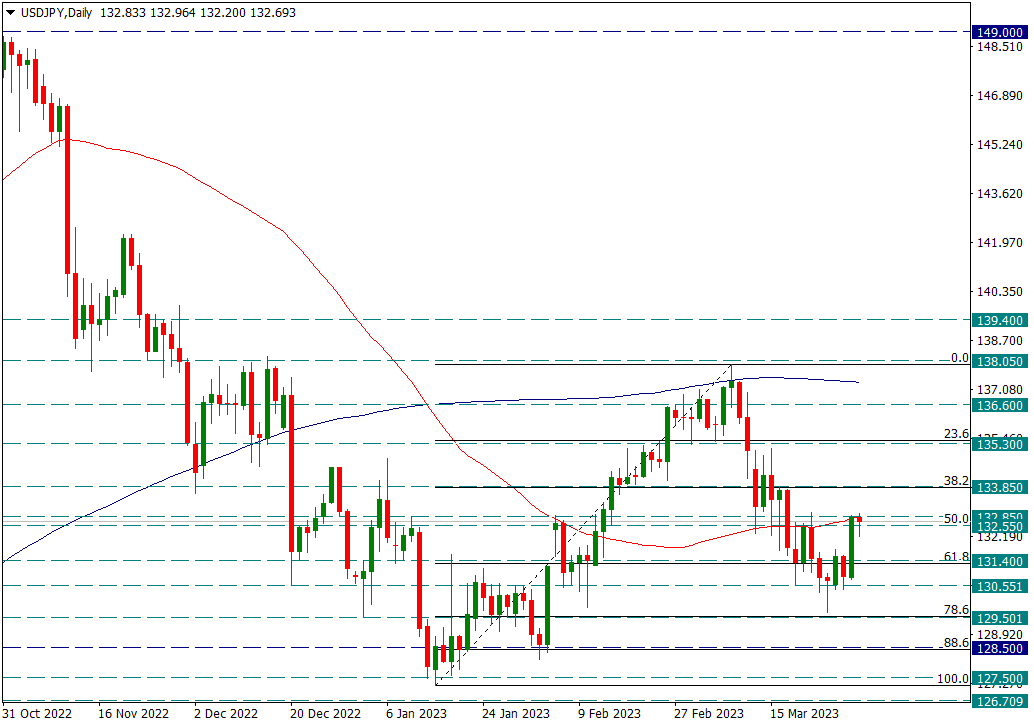This screenshot has width=1034, height=726.
Task: Click the 137.080 axis price
Action: [x=1000, y=390]
